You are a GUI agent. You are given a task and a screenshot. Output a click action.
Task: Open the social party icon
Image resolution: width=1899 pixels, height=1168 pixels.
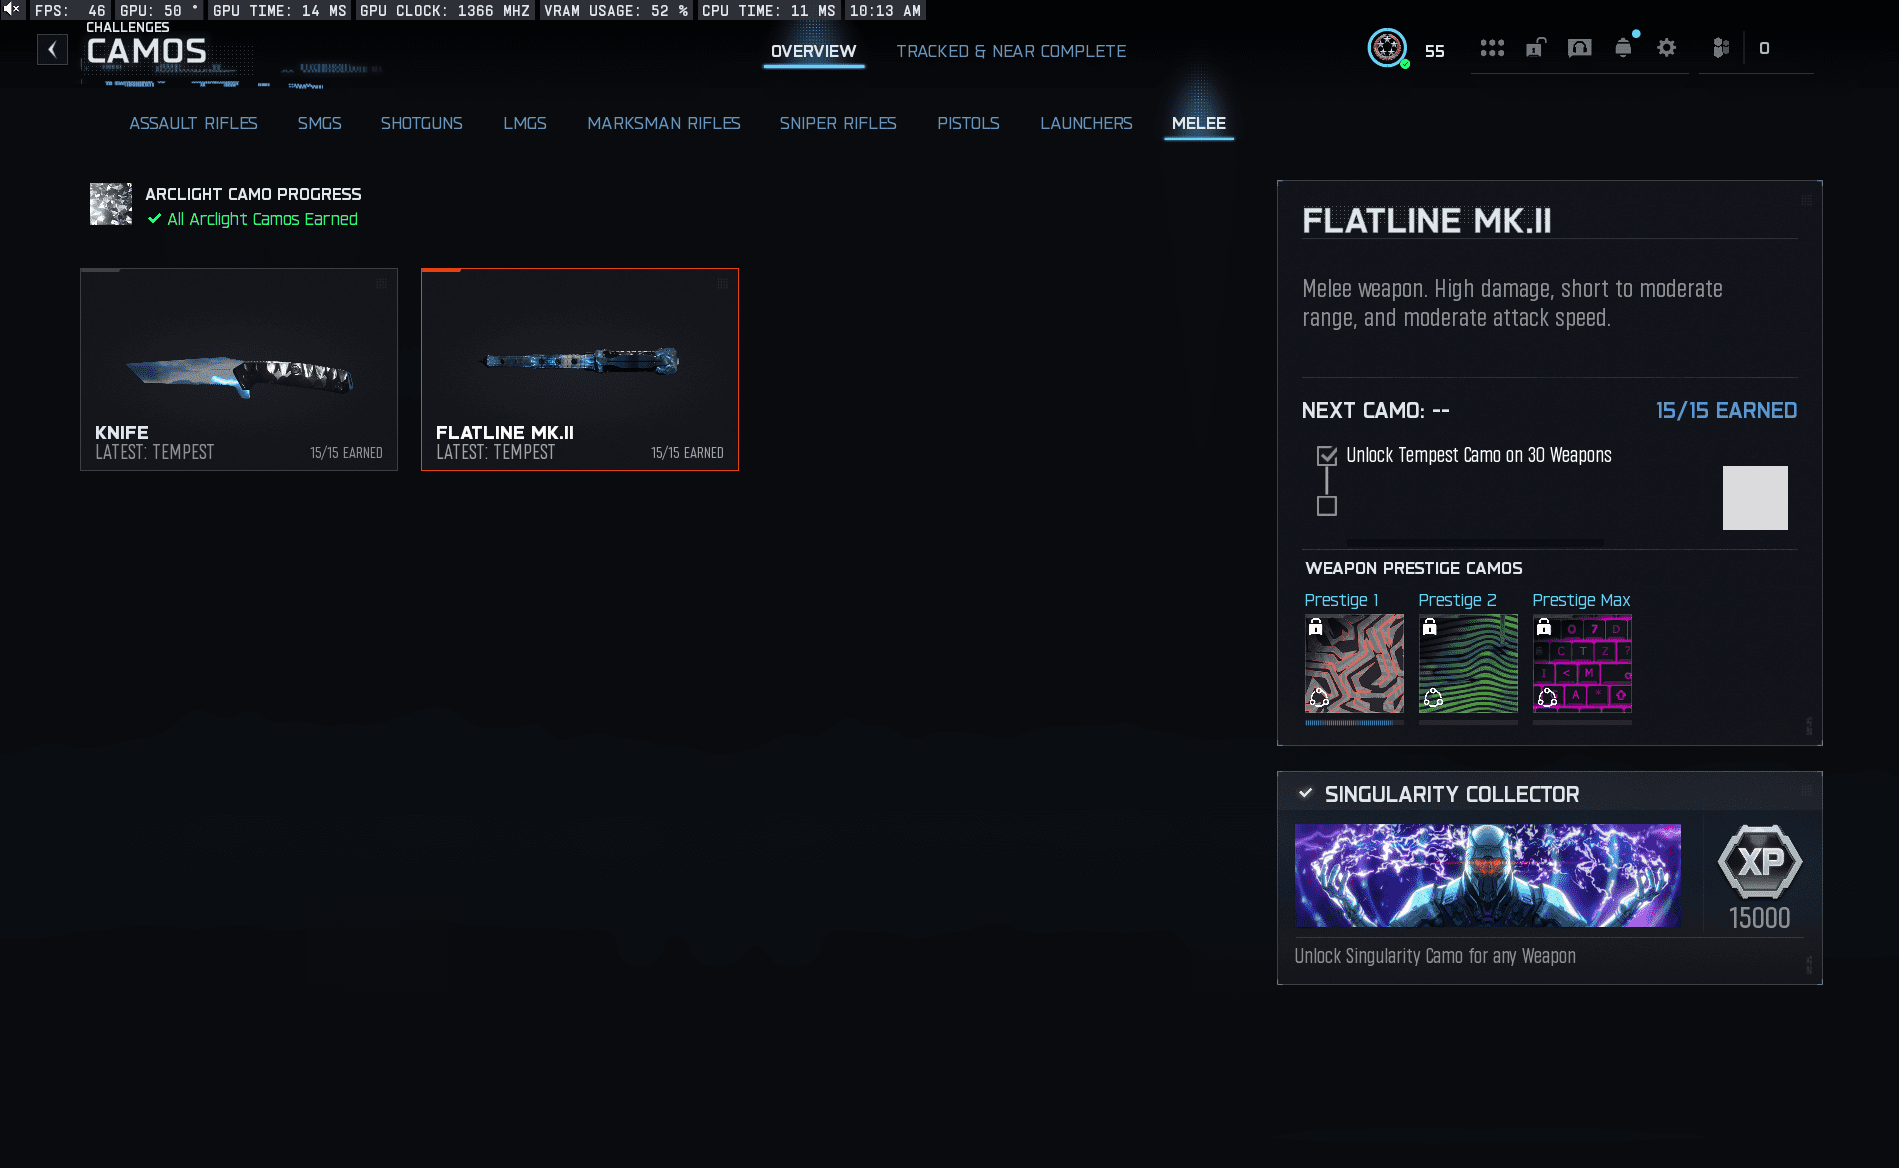(1720, 48)
